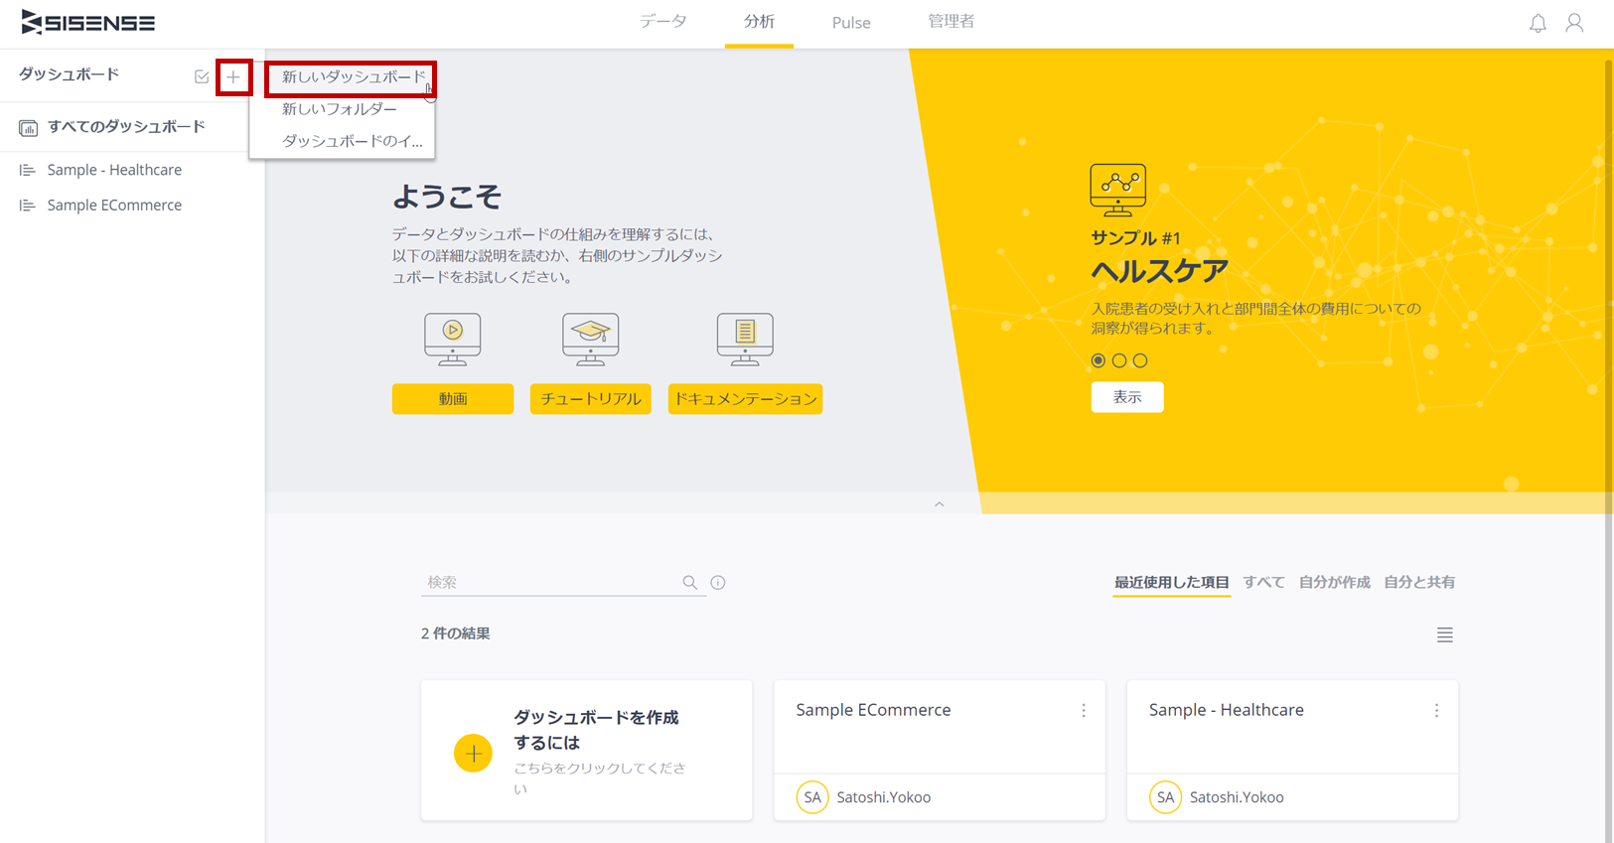
Task: Open the user profile icon
Action: 1575,23
